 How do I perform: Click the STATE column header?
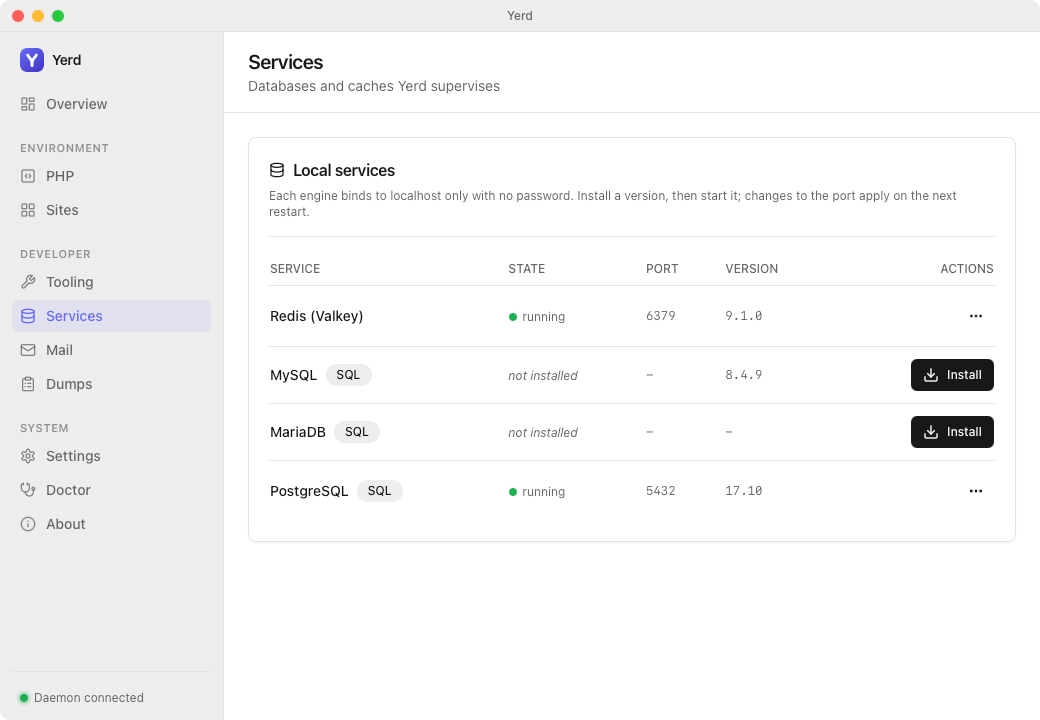pyautogui.click(x=527, y=269)
